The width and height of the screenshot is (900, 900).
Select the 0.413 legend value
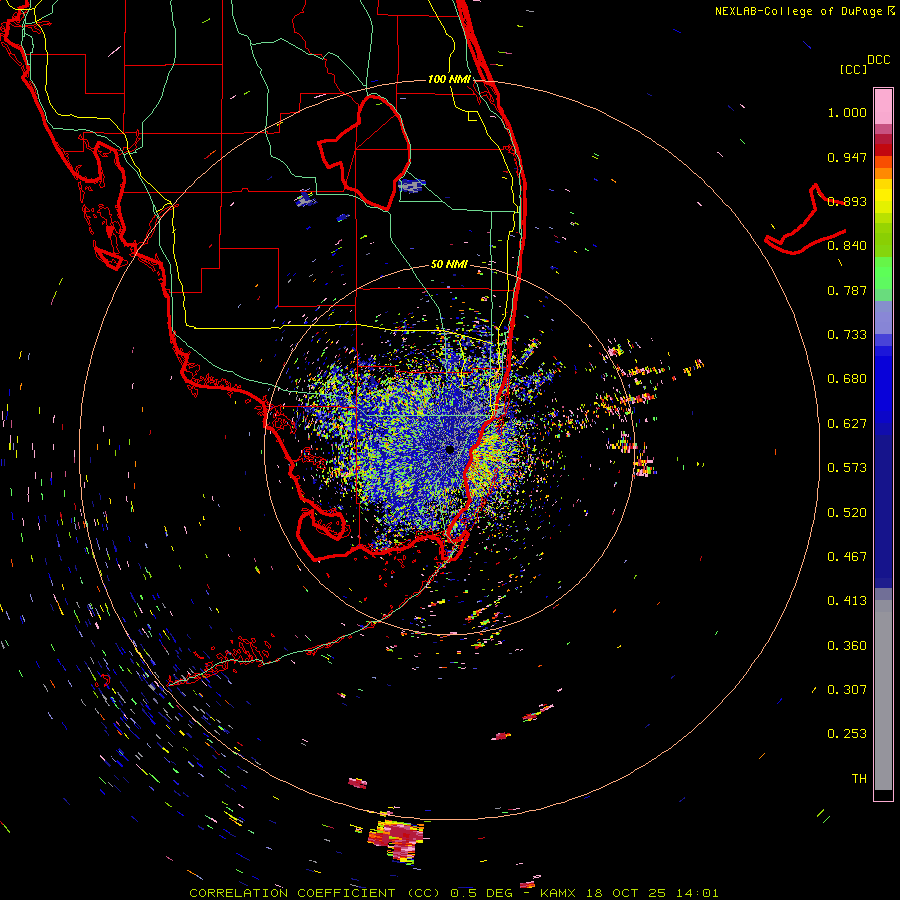click(x=847, y=601)
